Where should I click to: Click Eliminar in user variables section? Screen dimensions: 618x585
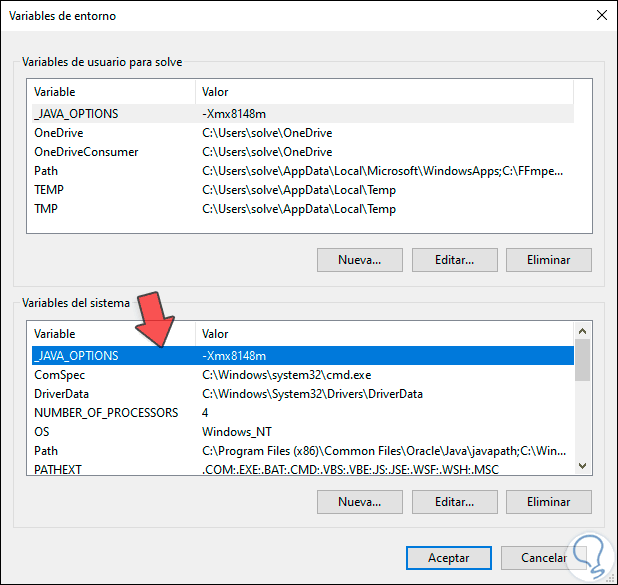[549, 260]
